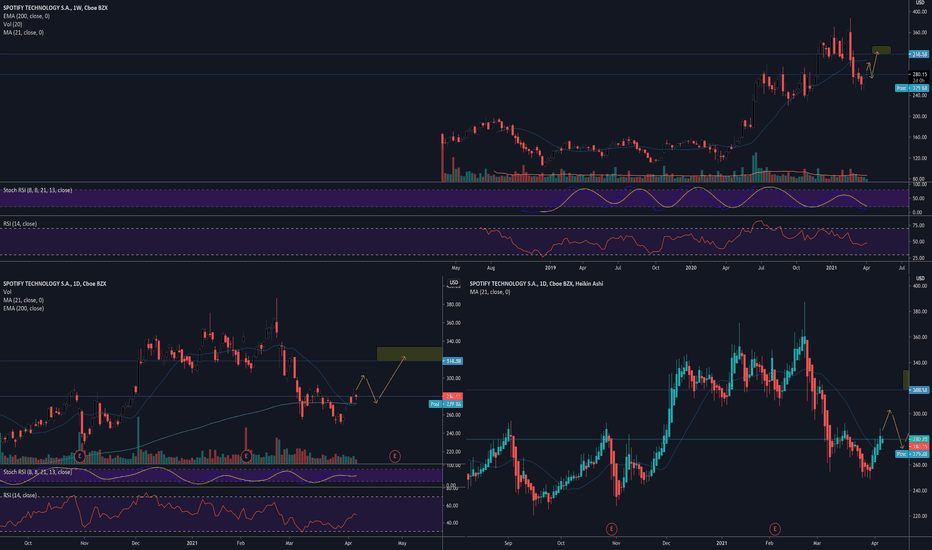The image size is (932, 550).
Task: Click the daily chart title SPOTIFY TECHNOLOGY S.A., 1D, Cboe BZX
Action: [x=55, y=284]
